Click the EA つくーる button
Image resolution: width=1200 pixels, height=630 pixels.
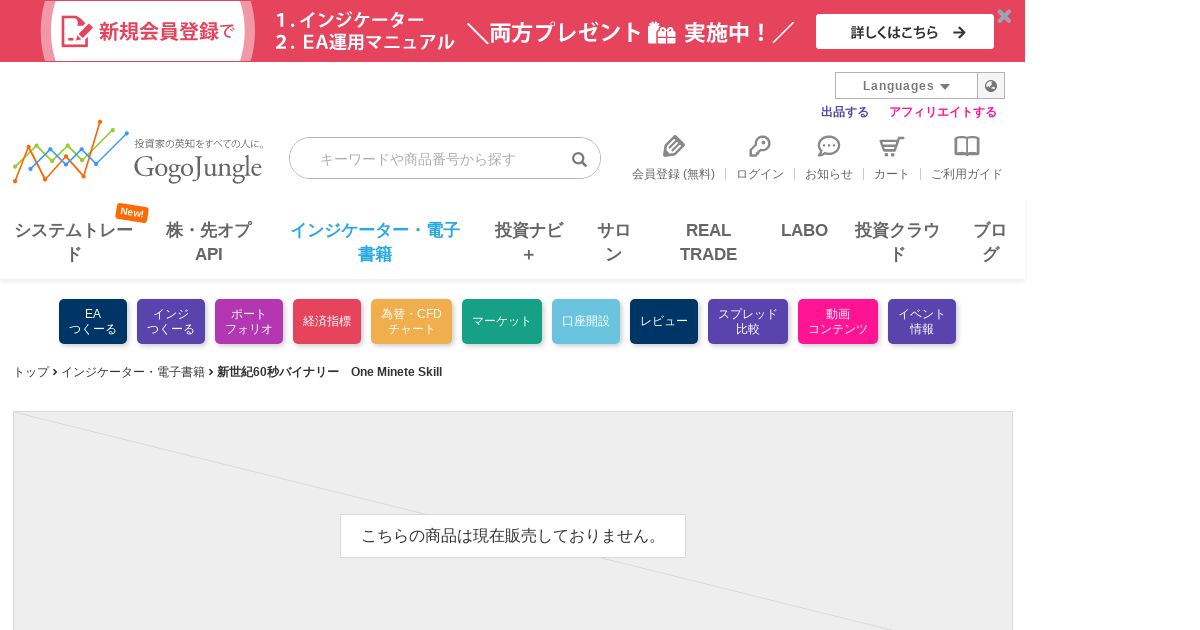click(x=93, y=321)
